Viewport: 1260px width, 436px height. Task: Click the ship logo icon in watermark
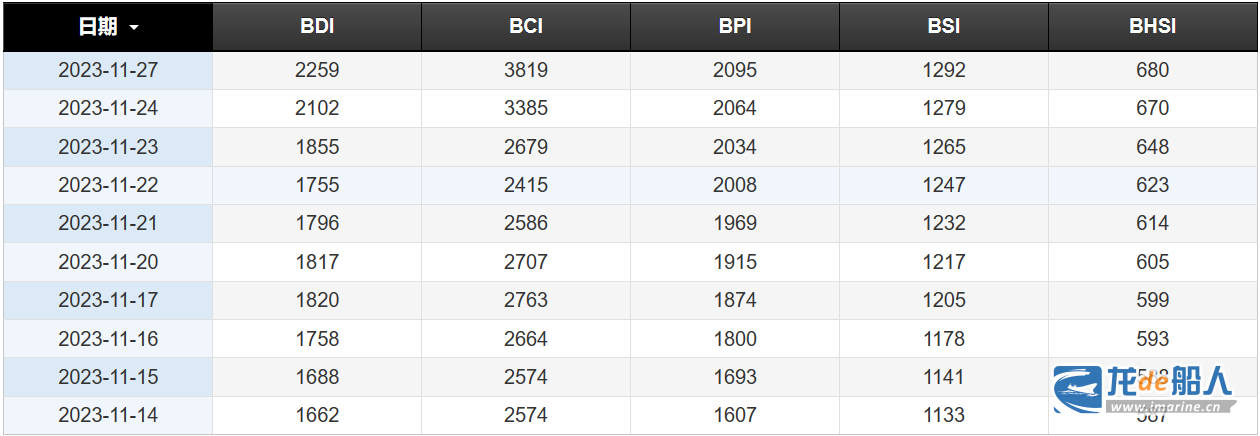click(1077, 389)
